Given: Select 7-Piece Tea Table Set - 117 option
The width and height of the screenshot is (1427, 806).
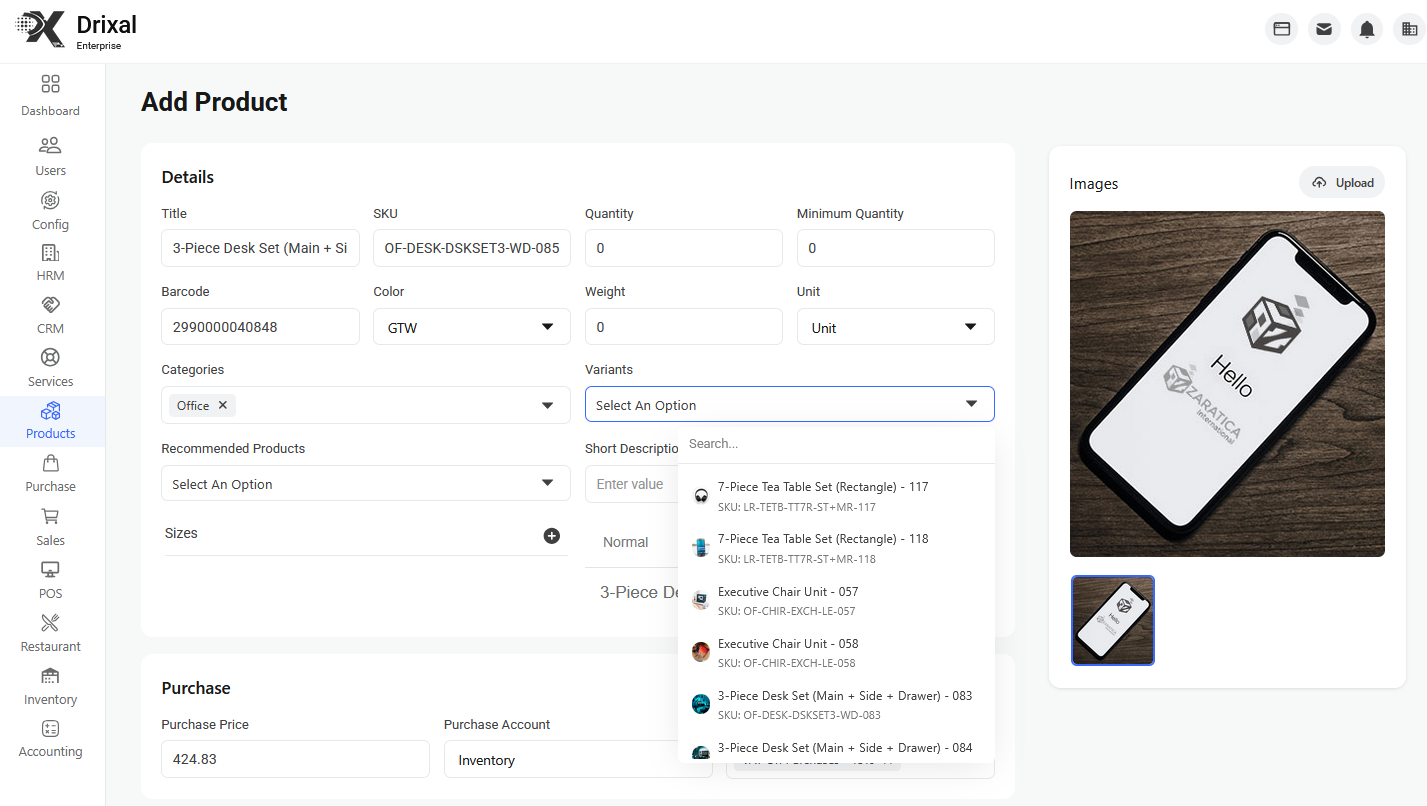Looking at the screenshot, I should [836, 496].
